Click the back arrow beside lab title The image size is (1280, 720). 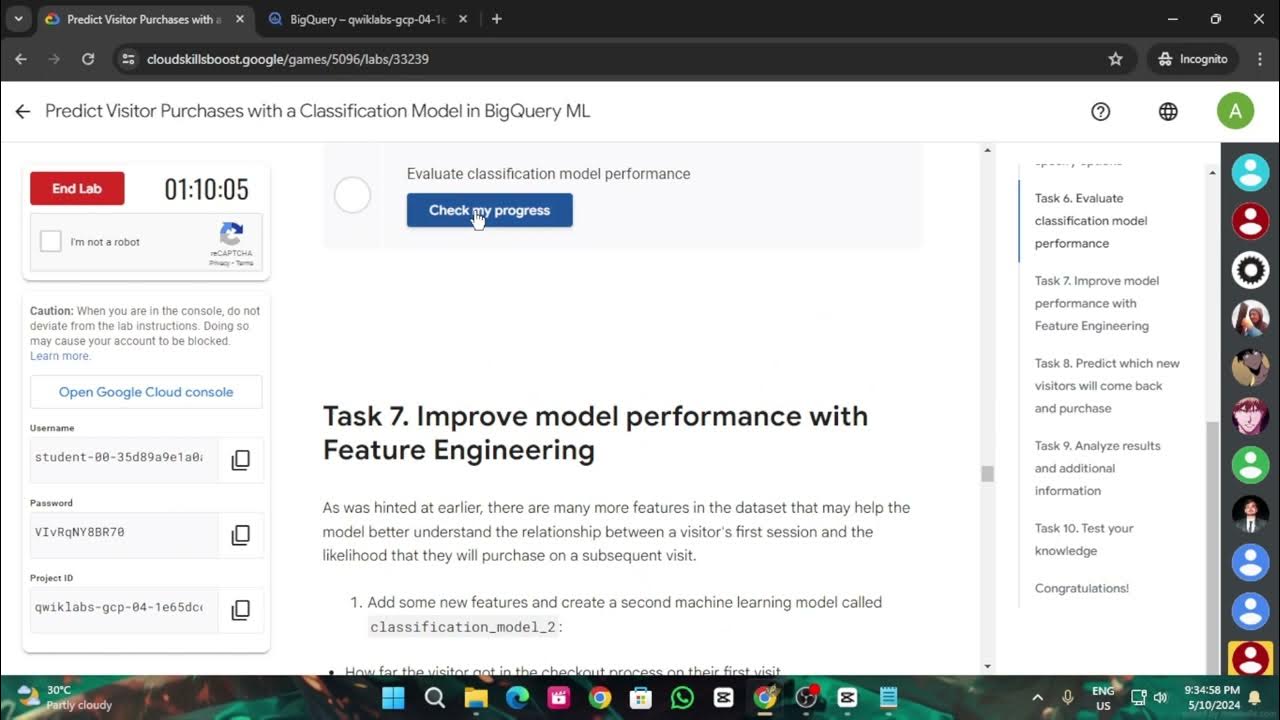point(23,111)
